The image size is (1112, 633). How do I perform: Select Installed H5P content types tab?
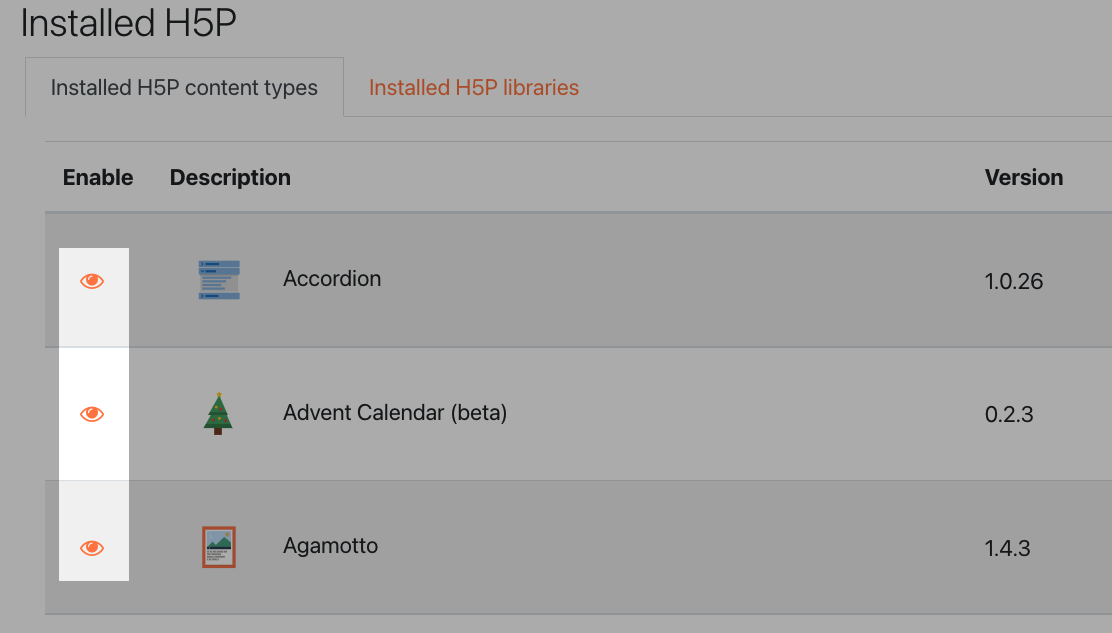[184, 87]
